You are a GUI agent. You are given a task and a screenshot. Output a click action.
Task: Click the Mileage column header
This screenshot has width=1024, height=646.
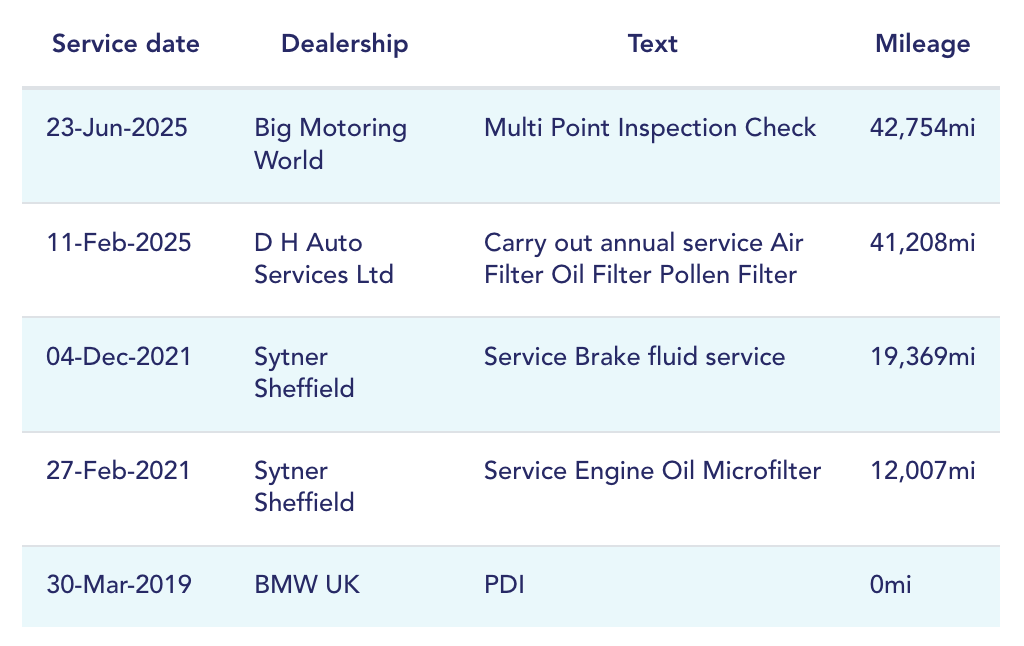coord(922,44)
